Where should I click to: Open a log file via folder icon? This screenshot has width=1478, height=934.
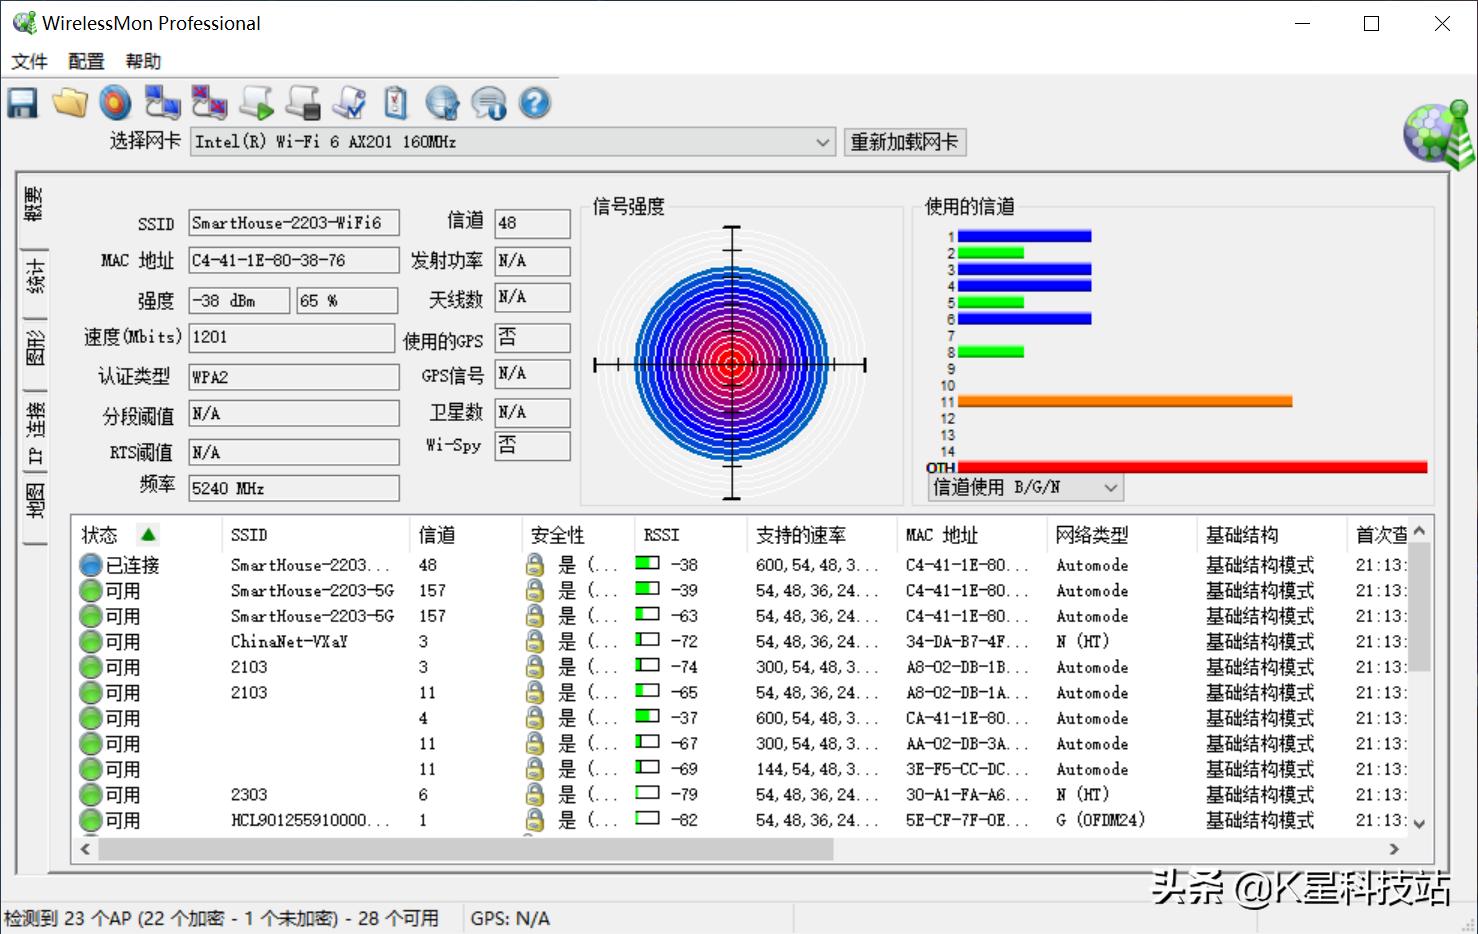point(70,102)
